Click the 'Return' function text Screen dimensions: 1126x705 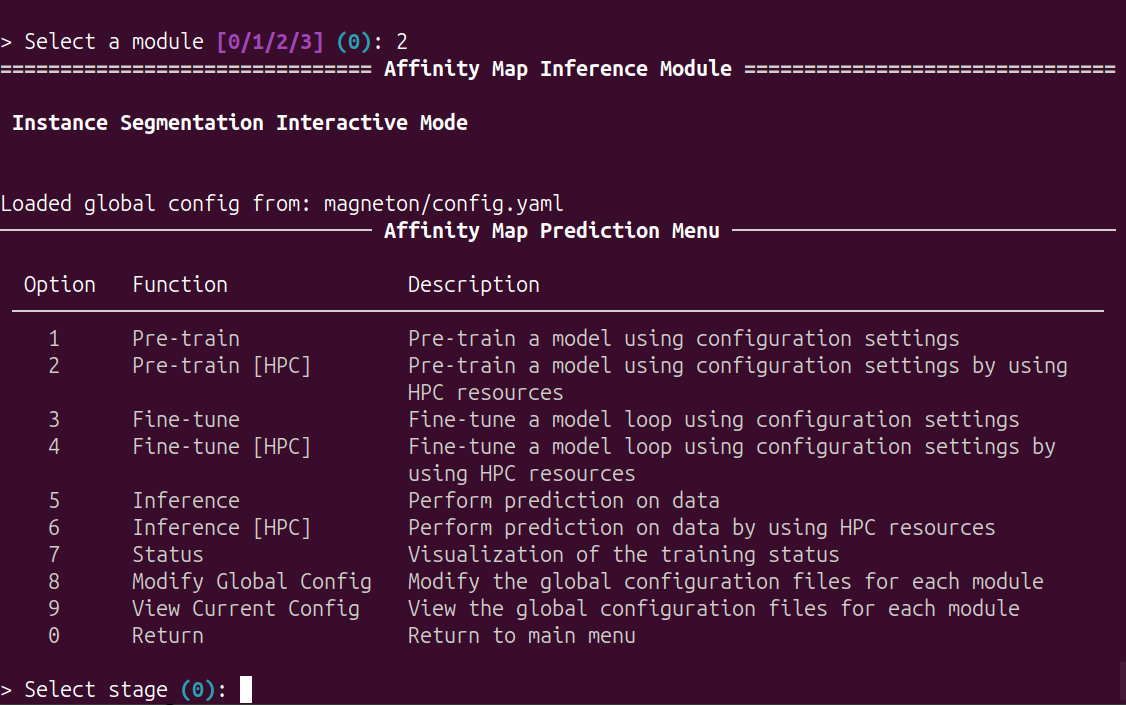(168, 636)
